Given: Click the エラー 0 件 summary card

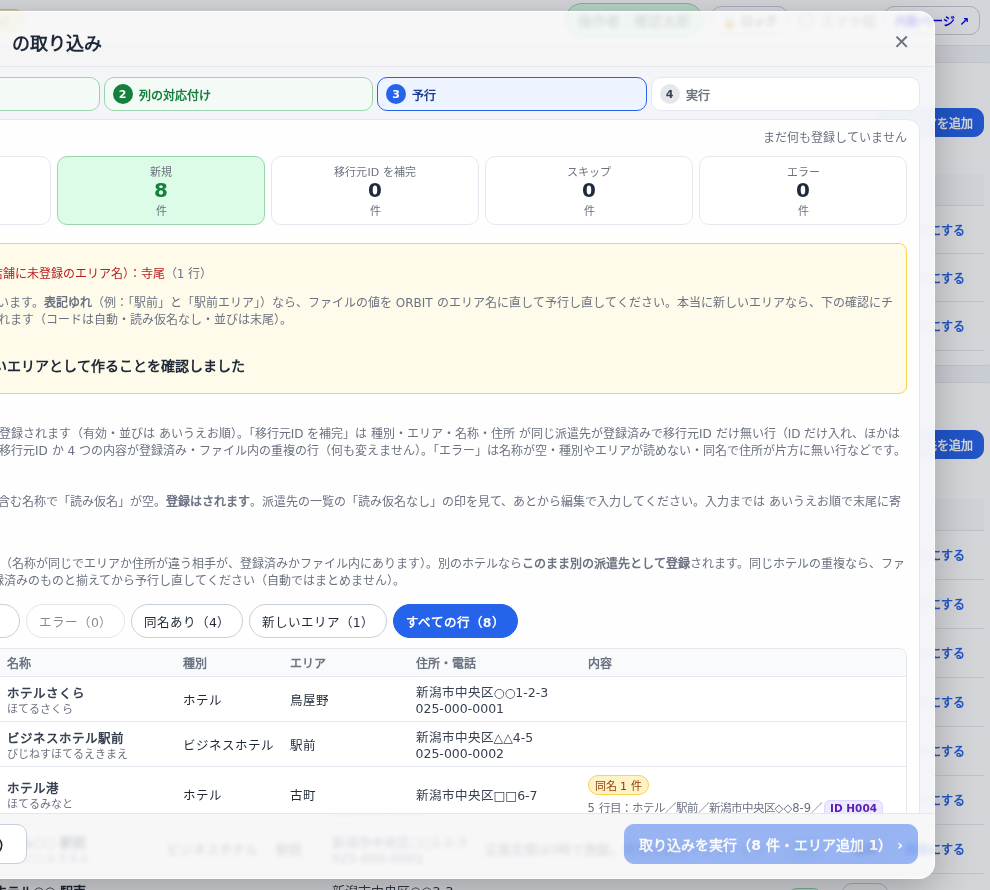Looking at the screenshot, I should pos(802,190).
